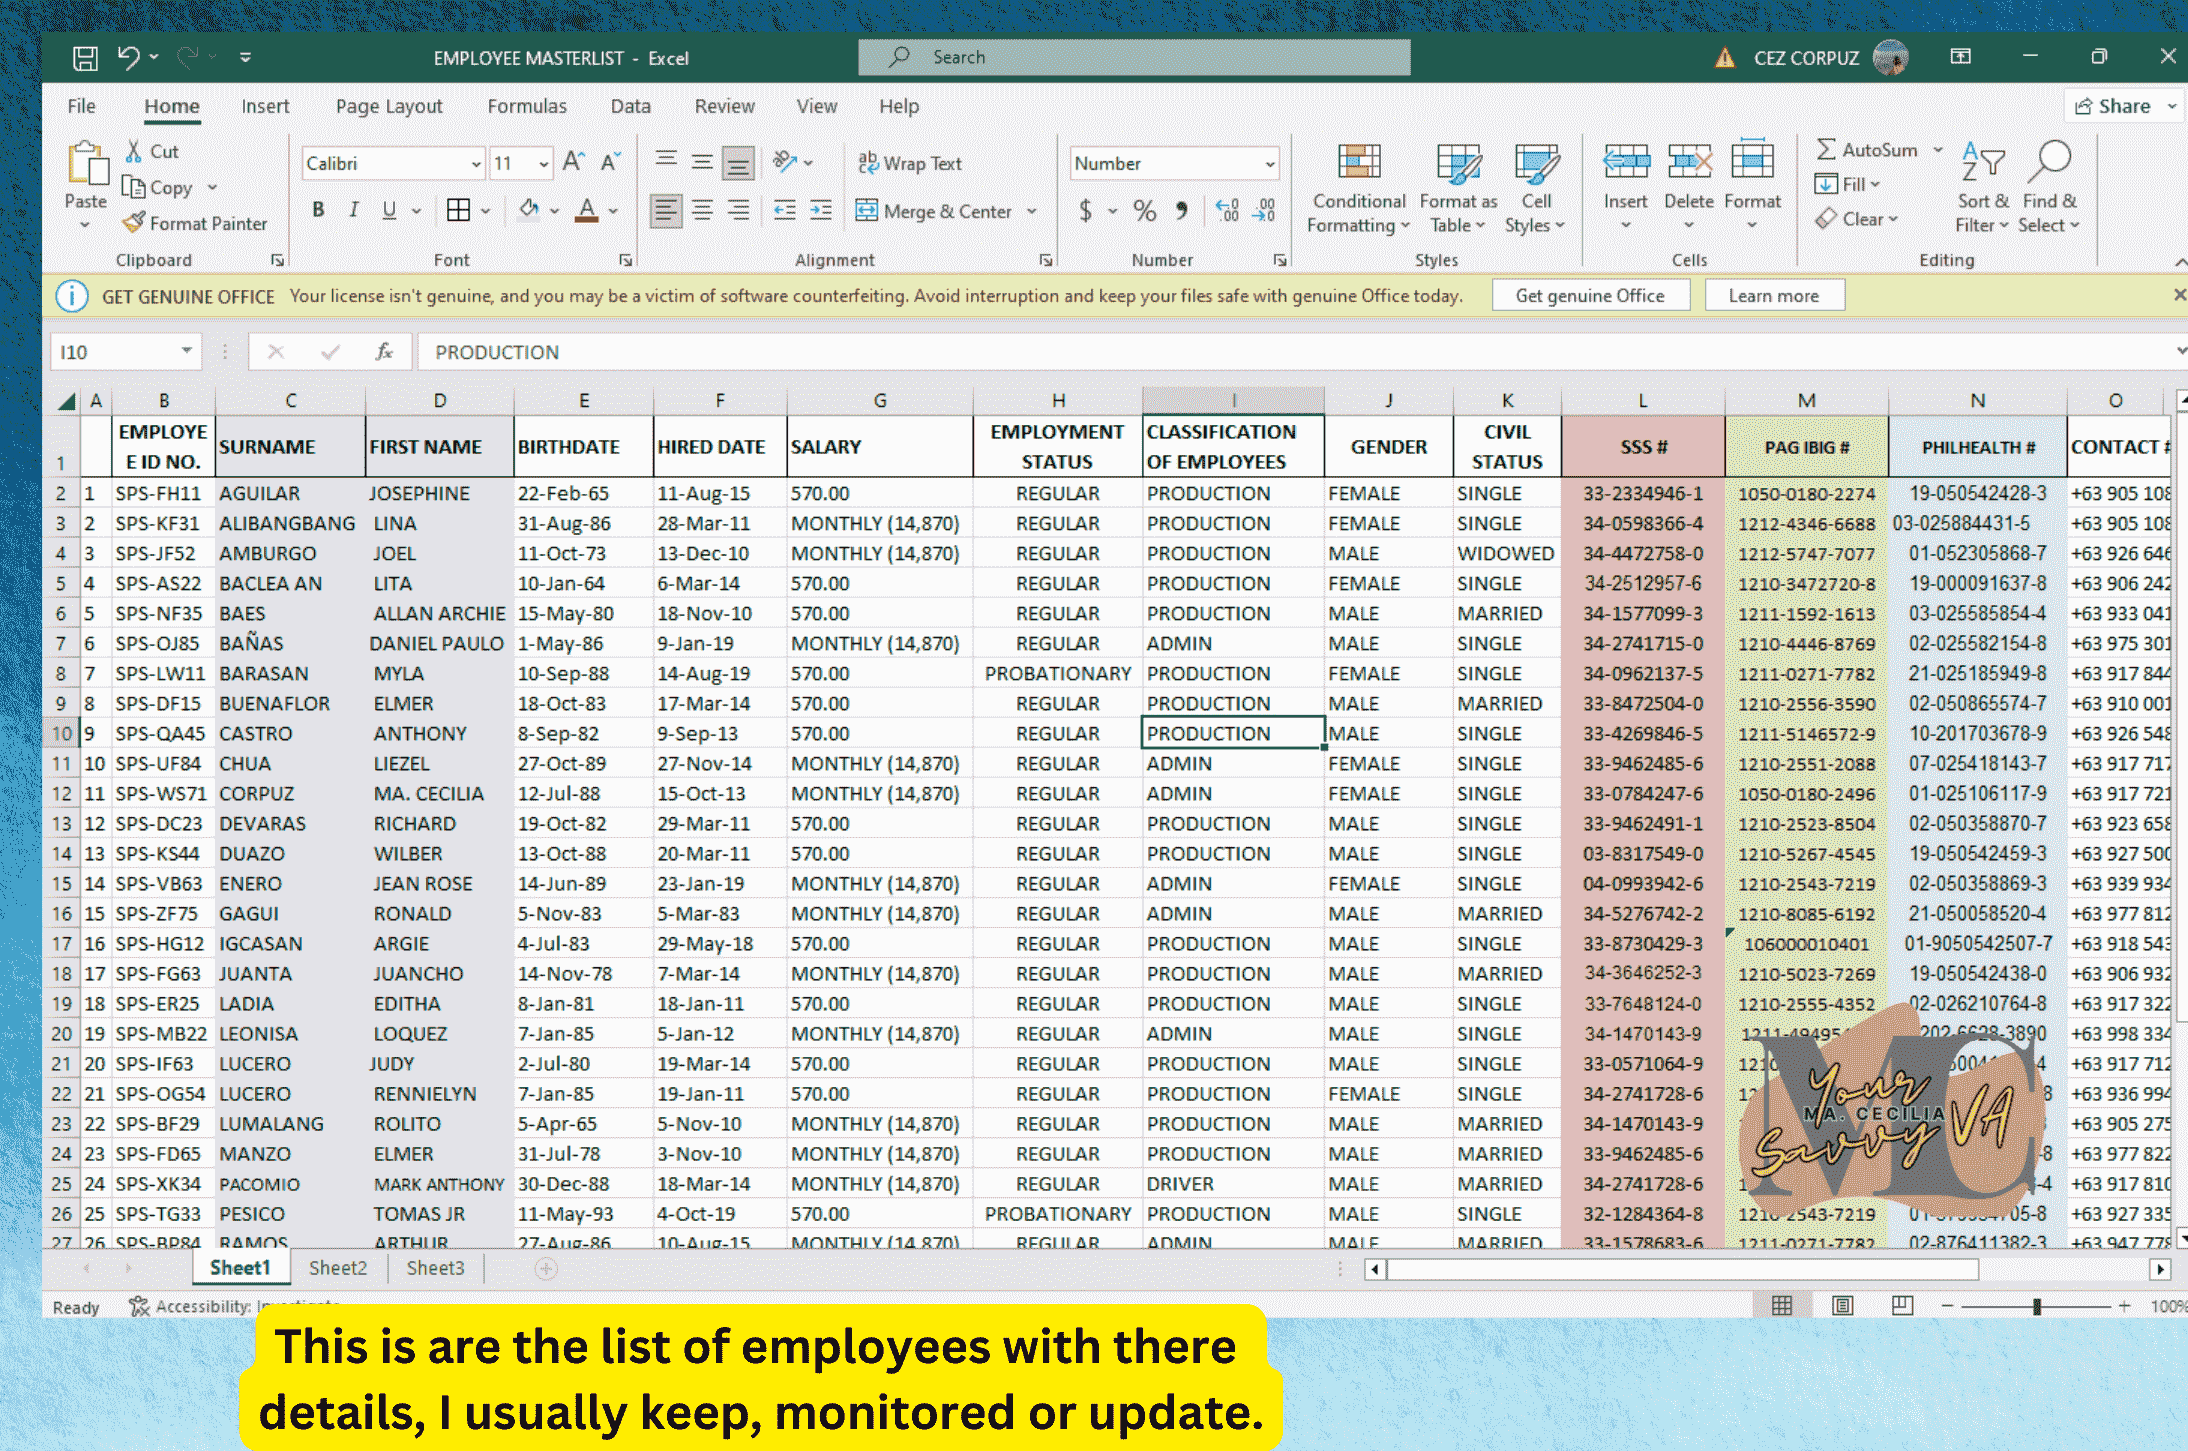Click the AutoSum sigma icon
This screenshot has height=1451, width=2188.
[x=1825, y=149]
